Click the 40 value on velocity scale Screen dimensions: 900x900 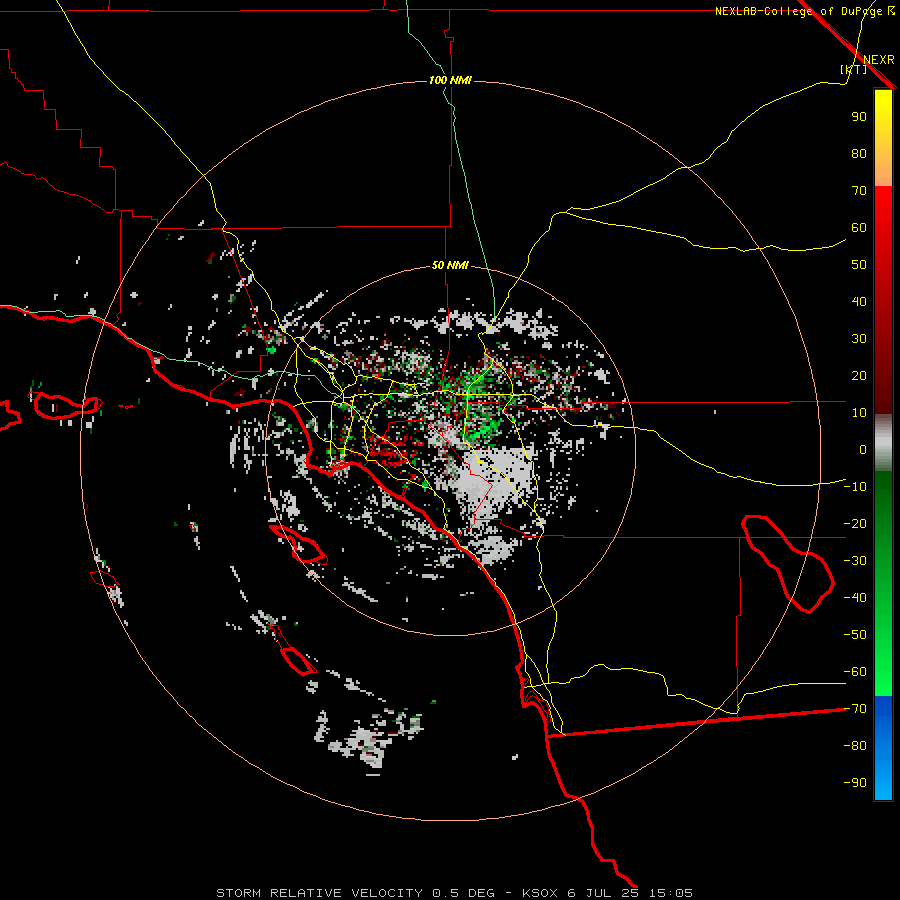(859, 301)
